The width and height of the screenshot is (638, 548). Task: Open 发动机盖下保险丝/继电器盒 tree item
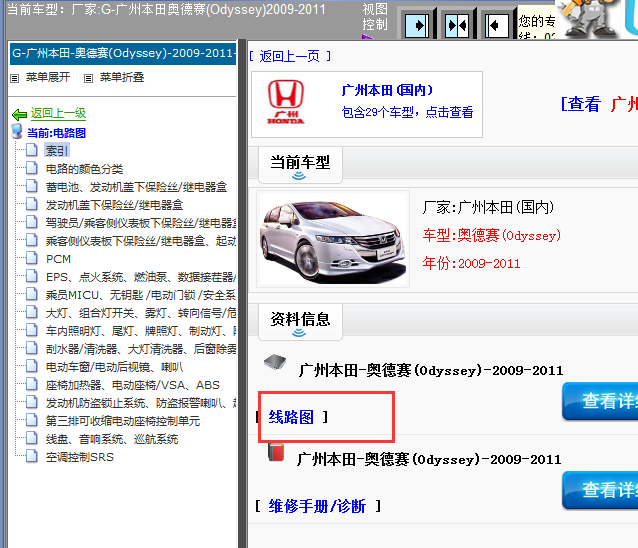coord(114,205)
